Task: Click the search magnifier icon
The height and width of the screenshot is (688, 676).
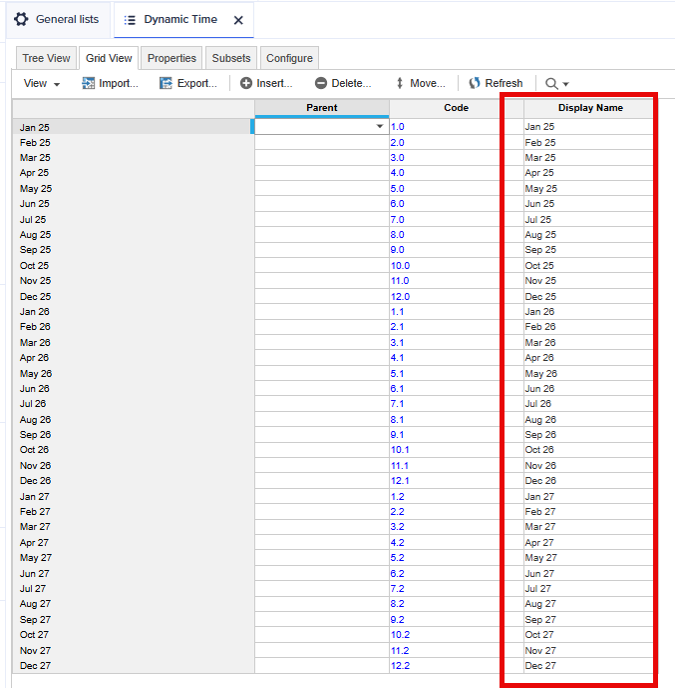Action: 551,83
